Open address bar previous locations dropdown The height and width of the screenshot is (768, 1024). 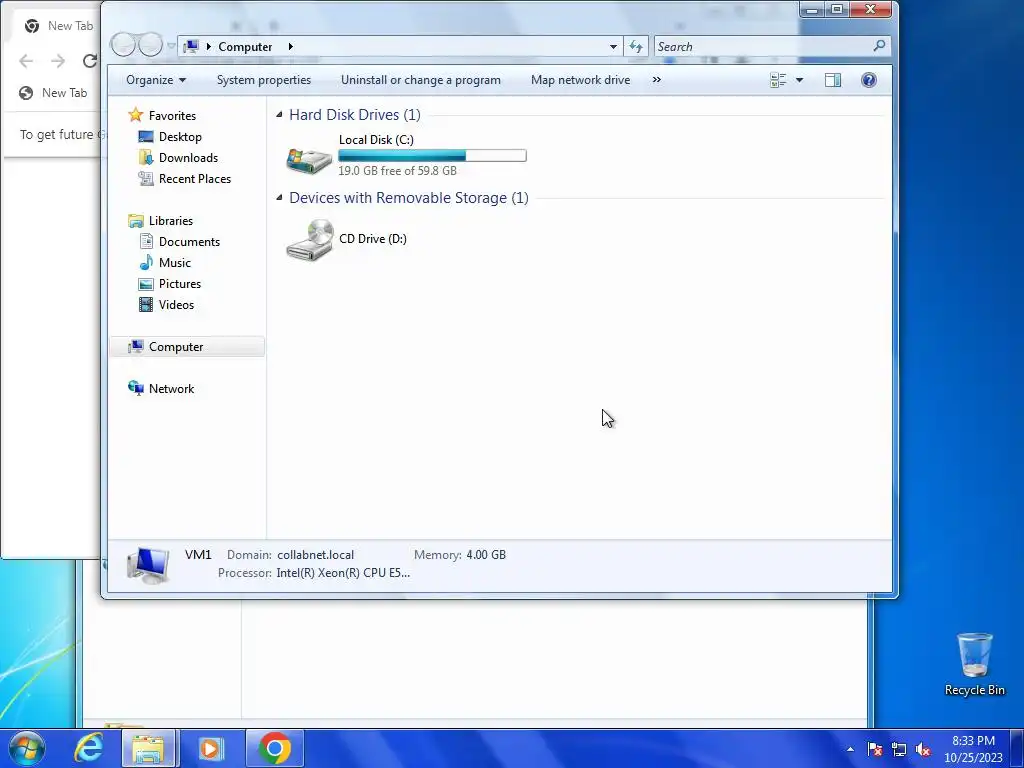tap(613, 46)
